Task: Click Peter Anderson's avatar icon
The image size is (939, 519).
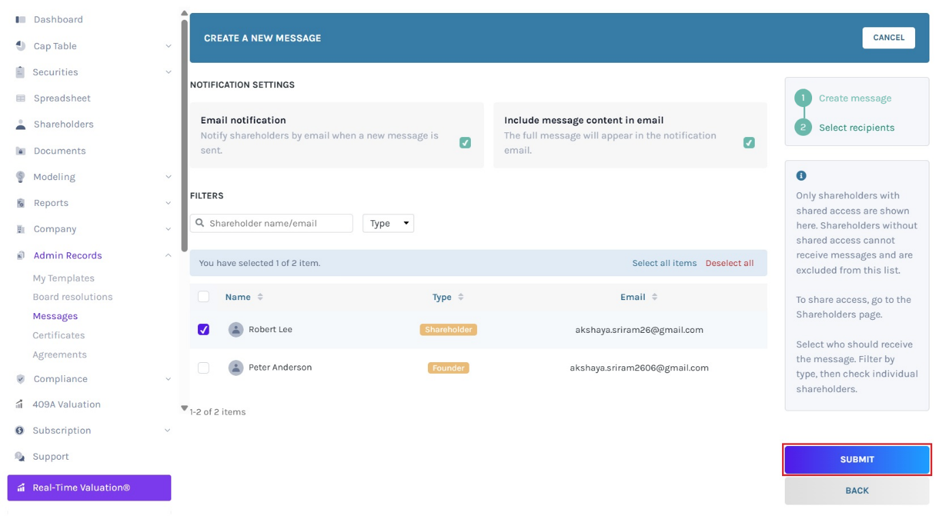Action: coord(236,368)
